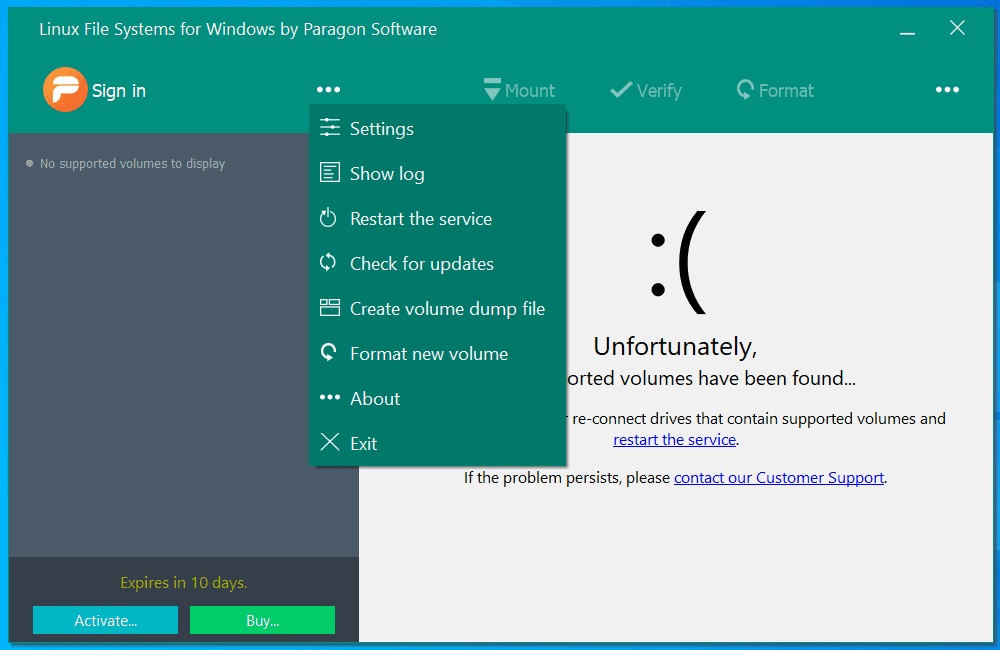Image resolution: width=1000 pixels, height=650 pixels.
Task: Choose Restart the service menu item
Action: tap(438, 219)
